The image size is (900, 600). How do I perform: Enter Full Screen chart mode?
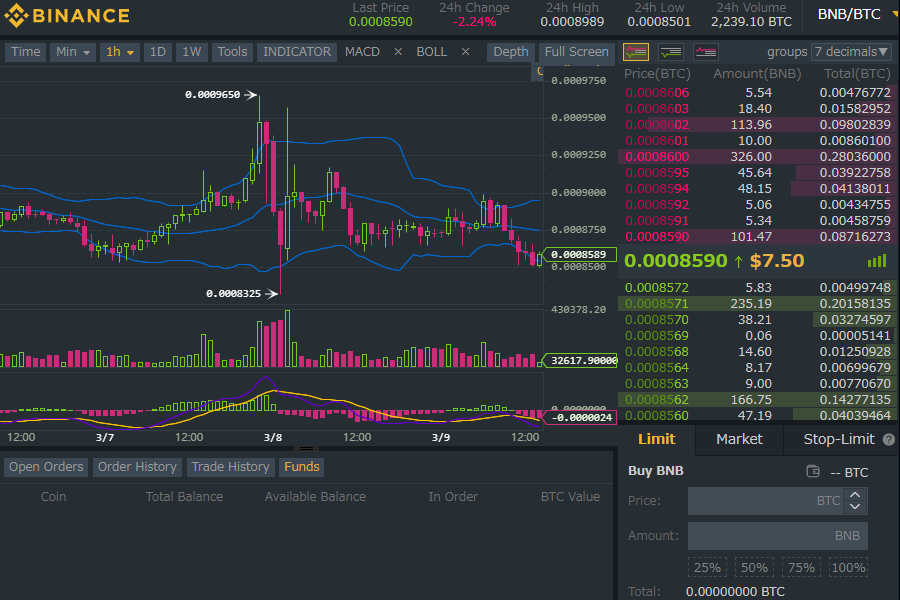click(x=576, y=52)
